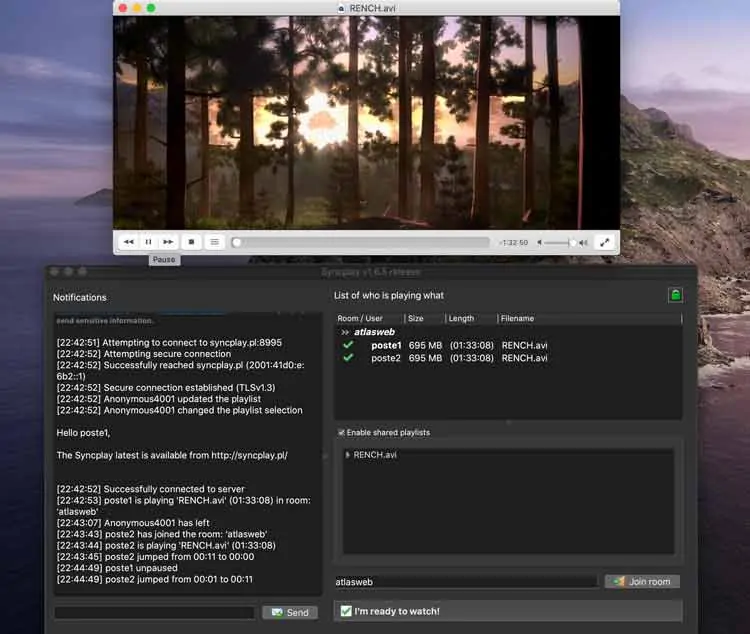The height and width of the screenshot is (634, 750).
Task: Adjust the VLC volume slider
Action: pyautogui.click(x=560, y=243)
